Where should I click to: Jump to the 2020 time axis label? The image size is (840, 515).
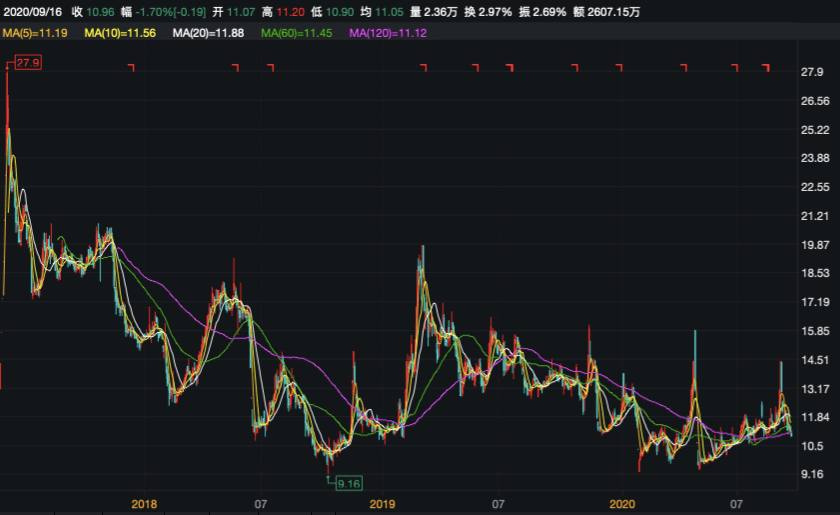[623, 503]
